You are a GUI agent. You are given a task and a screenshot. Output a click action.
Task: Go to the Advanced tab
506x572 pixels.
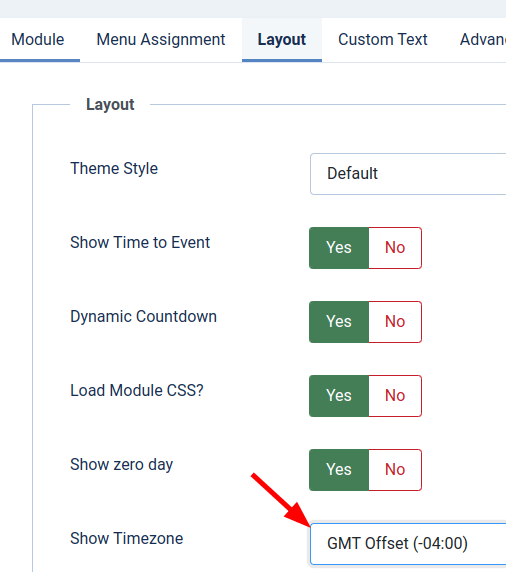point(483,40)
